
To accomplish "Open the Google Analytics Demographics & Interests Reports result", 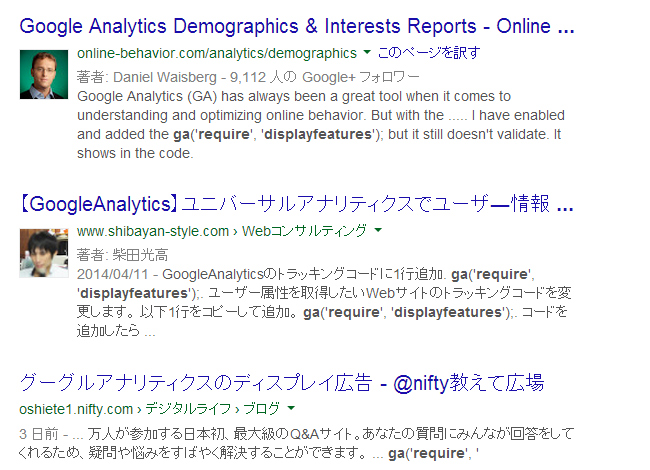I will point(297,27).
